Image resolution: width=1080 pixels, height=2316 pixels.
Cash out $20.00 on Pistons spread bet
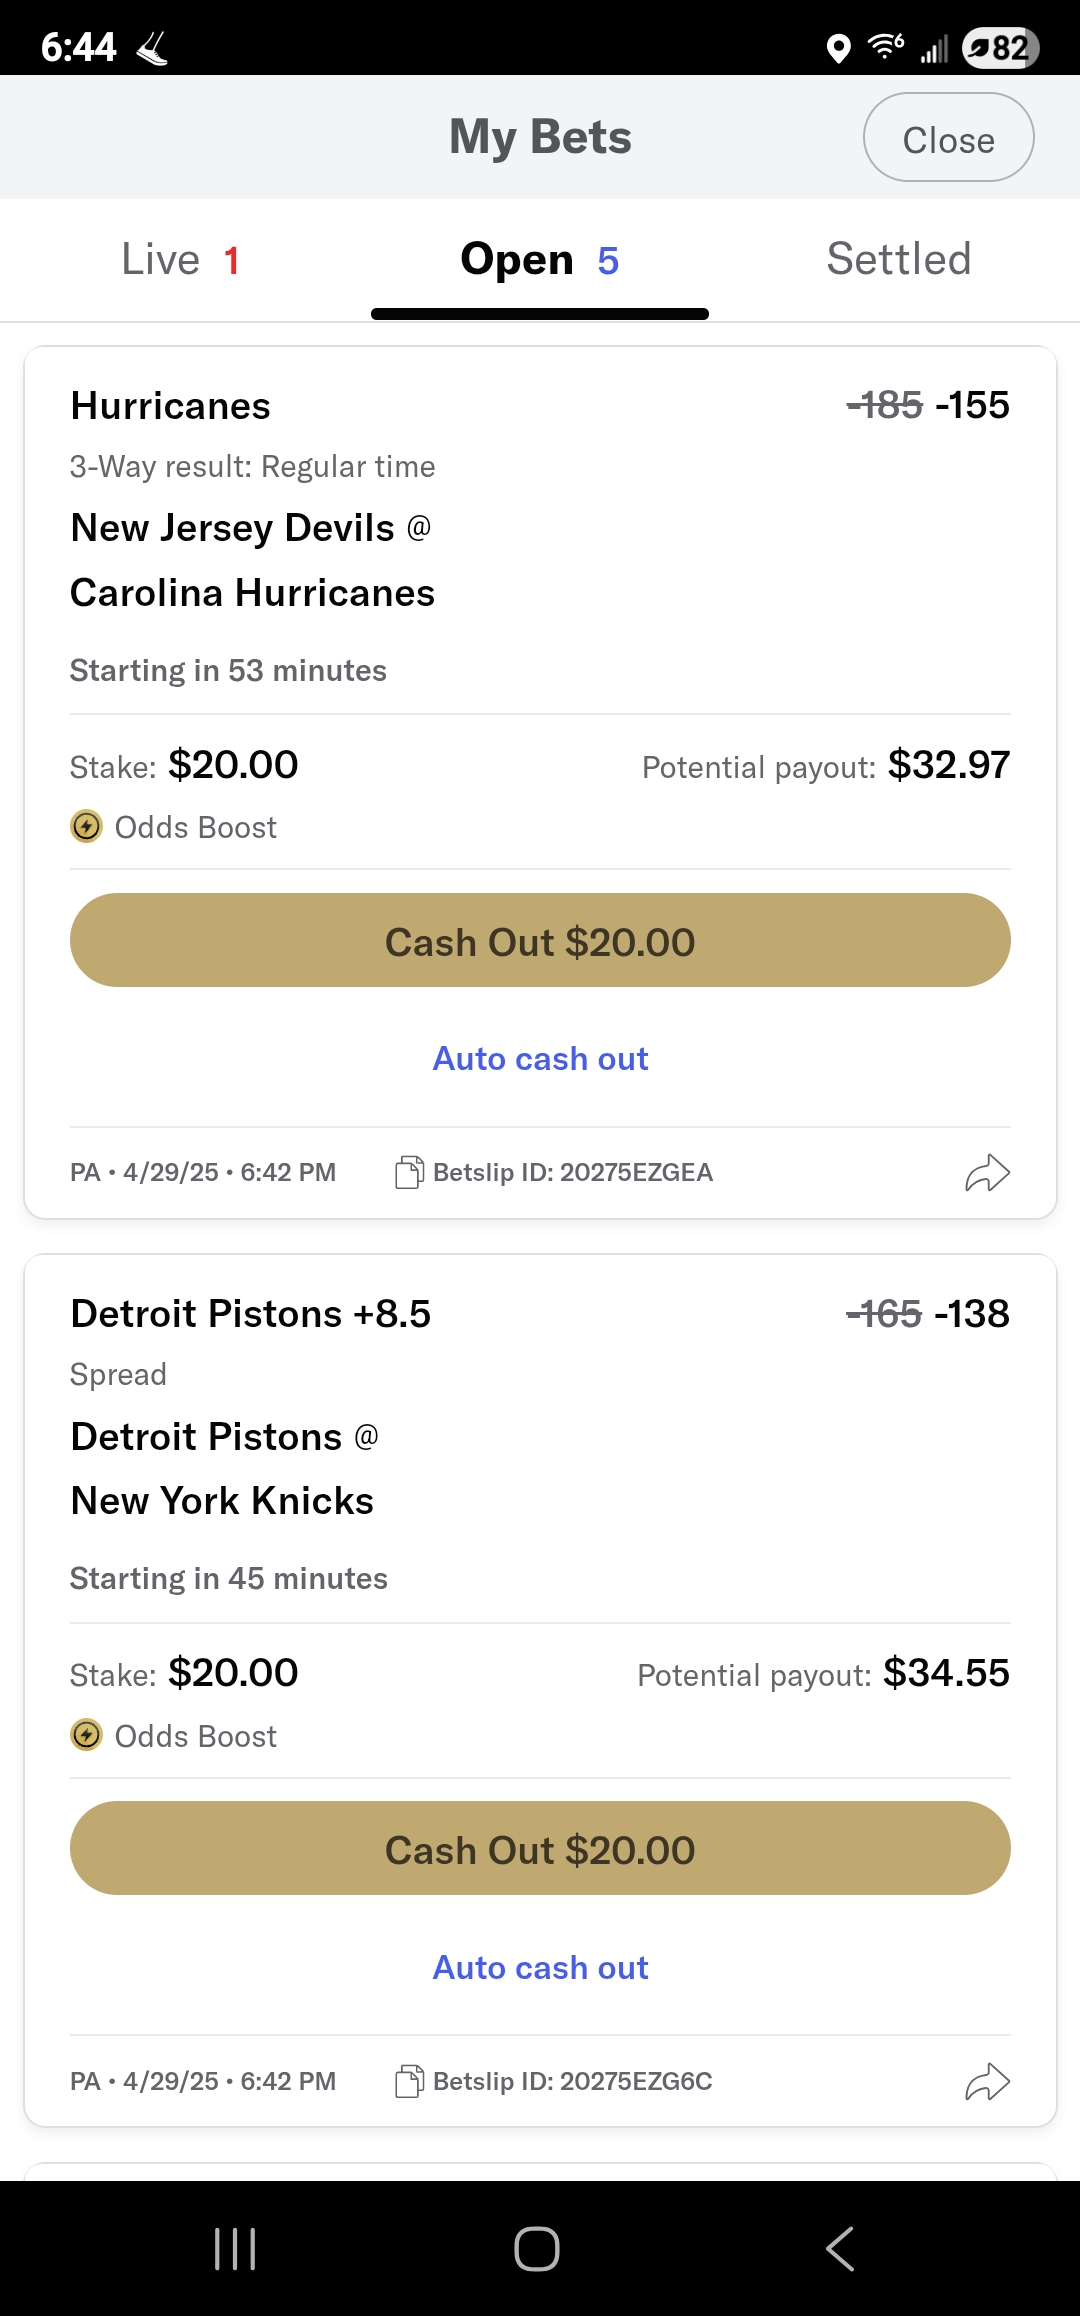[x=540, y=1849]
